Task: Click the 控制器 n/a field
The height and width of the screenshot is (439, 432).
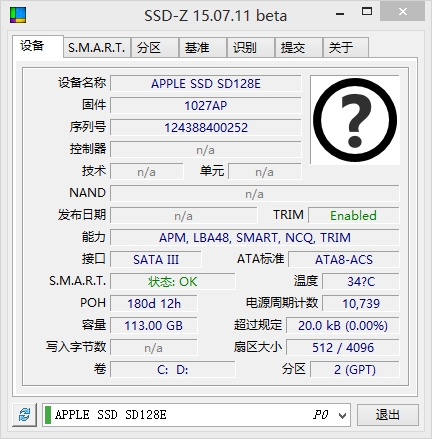Action: (206, 149)
